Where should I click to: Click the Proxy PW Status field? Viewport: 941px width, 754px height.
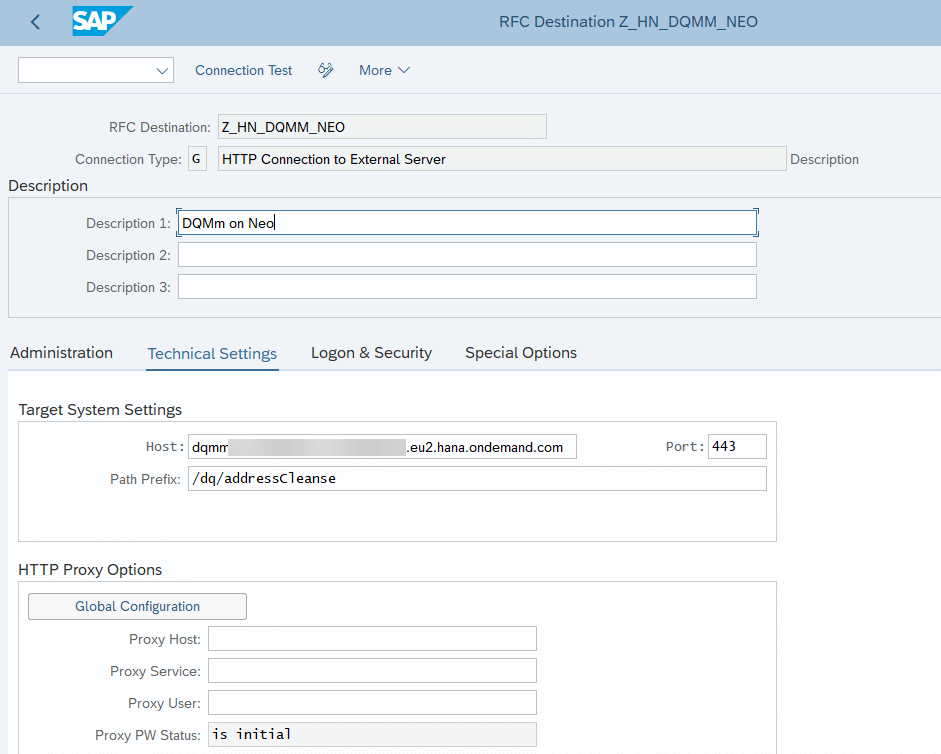pos(372,734)
